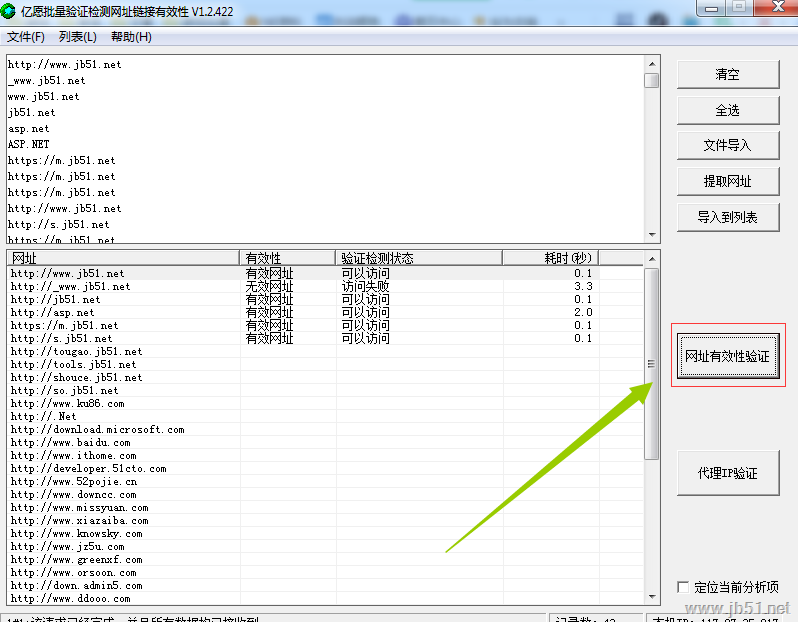Select the http://asp.net result row

pos(326,313)
